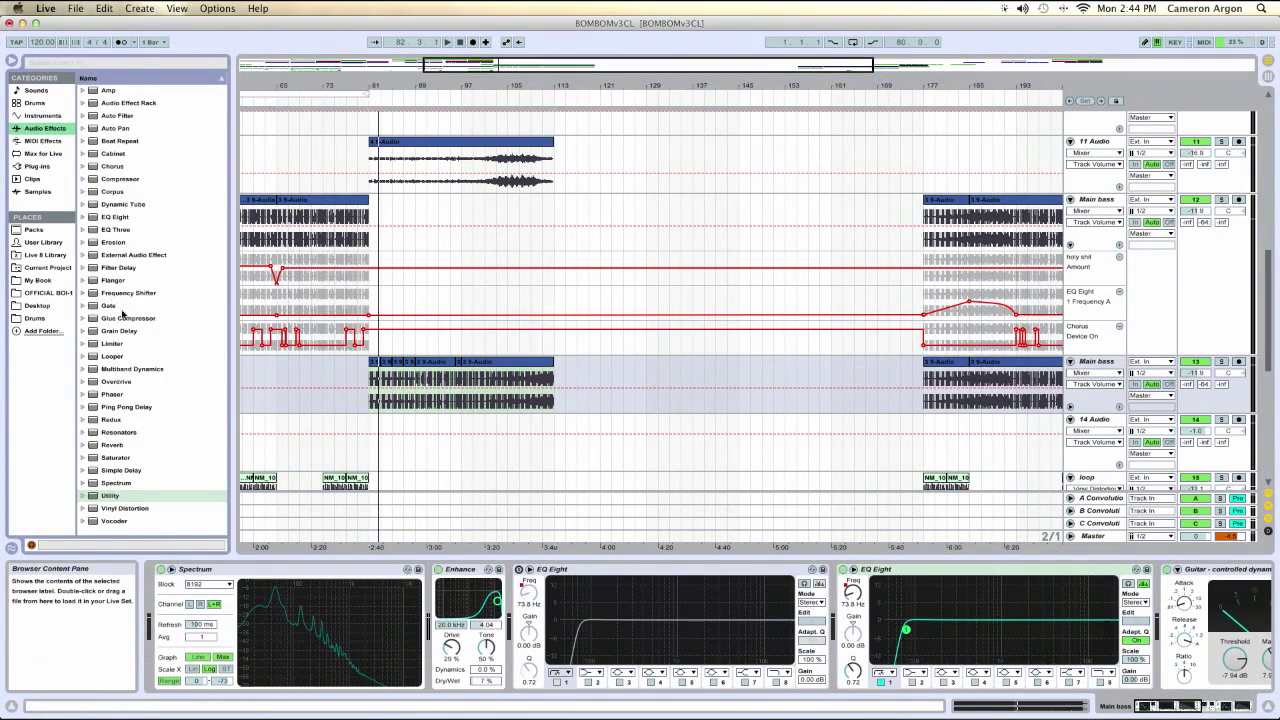Screen dimensions: 1280x720
Task: Click the Compressor Threshold knob
Action: (x=1235, y=658)
